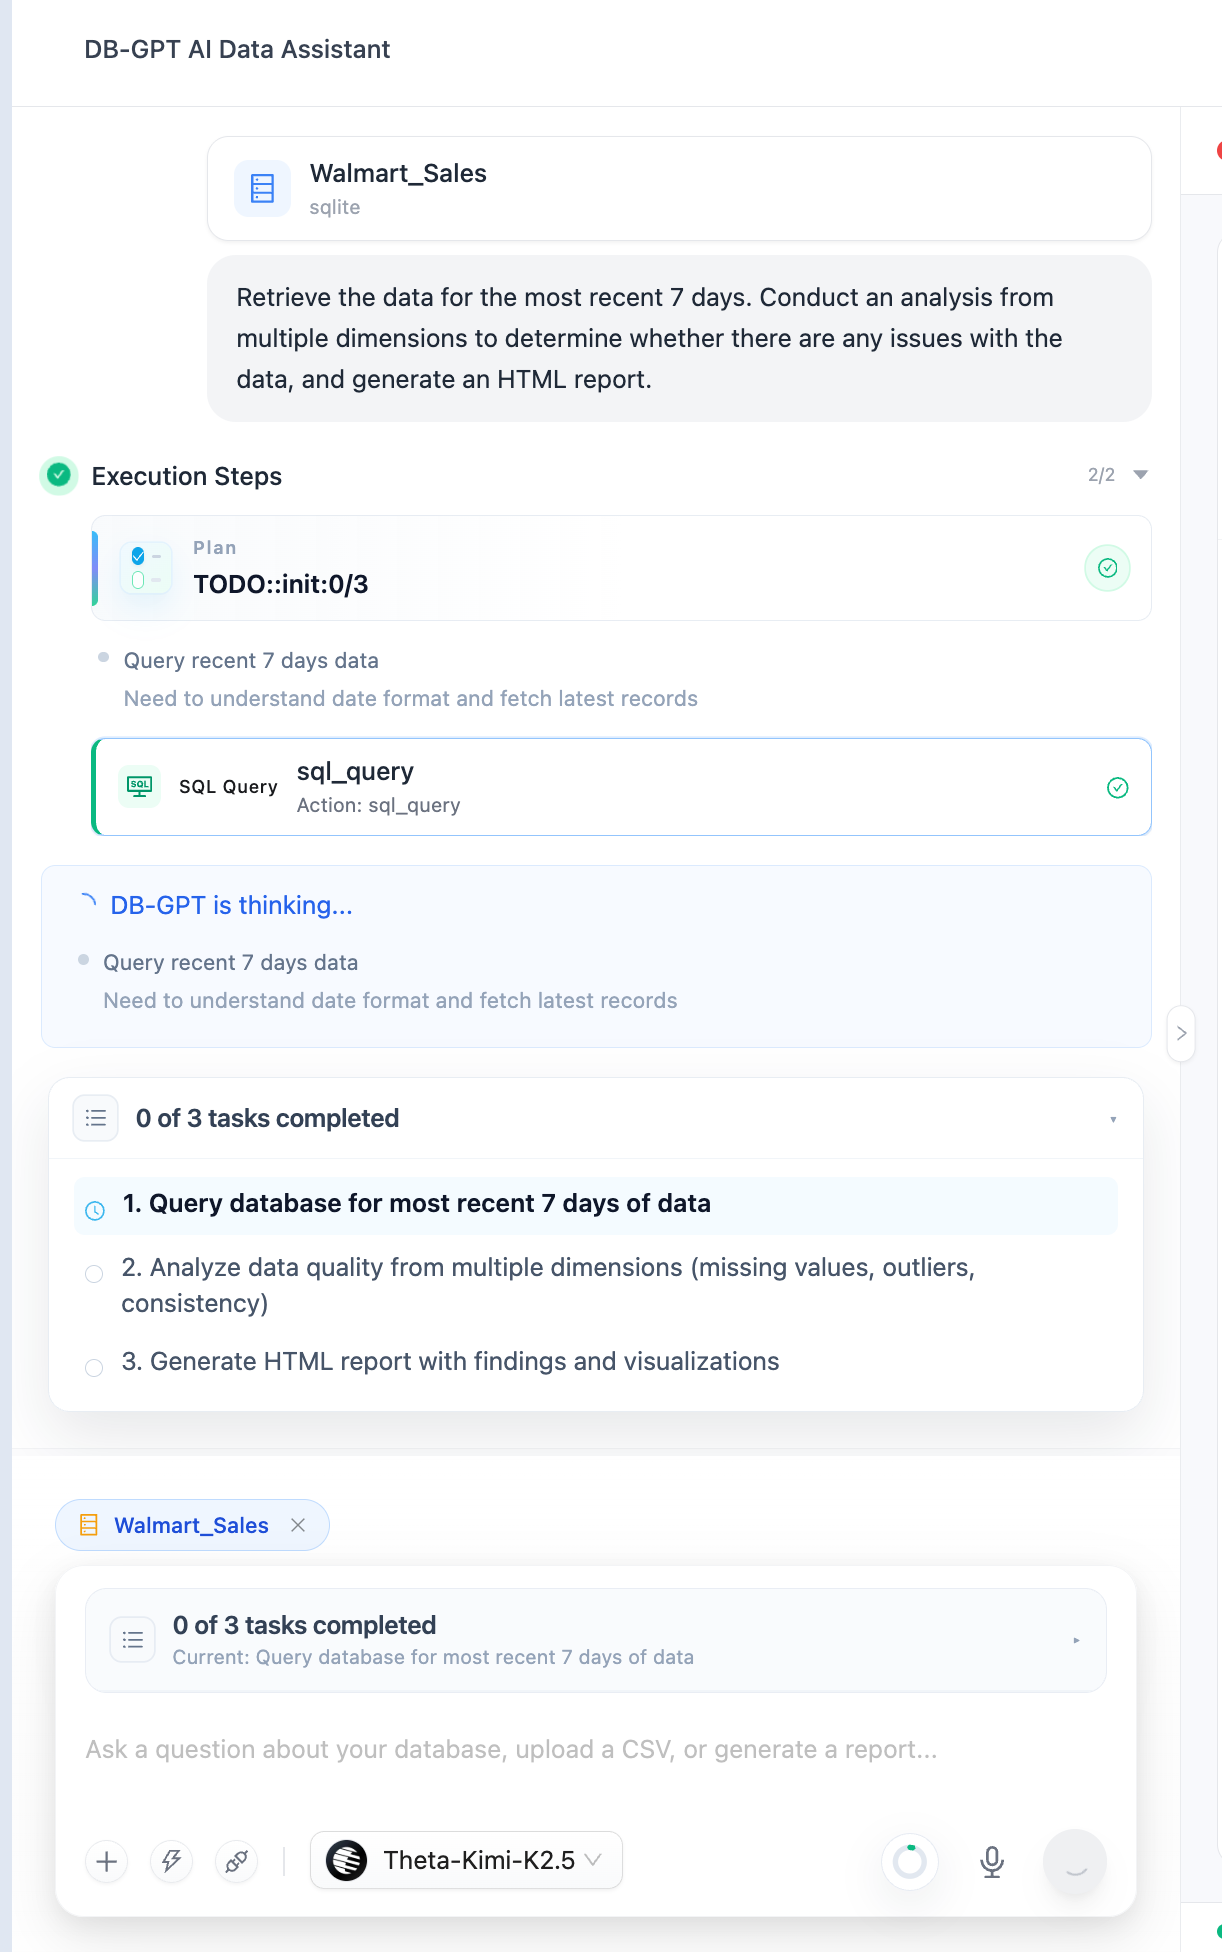This screenshot has height=1952, width=1222.
Task: Click the clock icon beside task 1
Action: click(95, 1211)
